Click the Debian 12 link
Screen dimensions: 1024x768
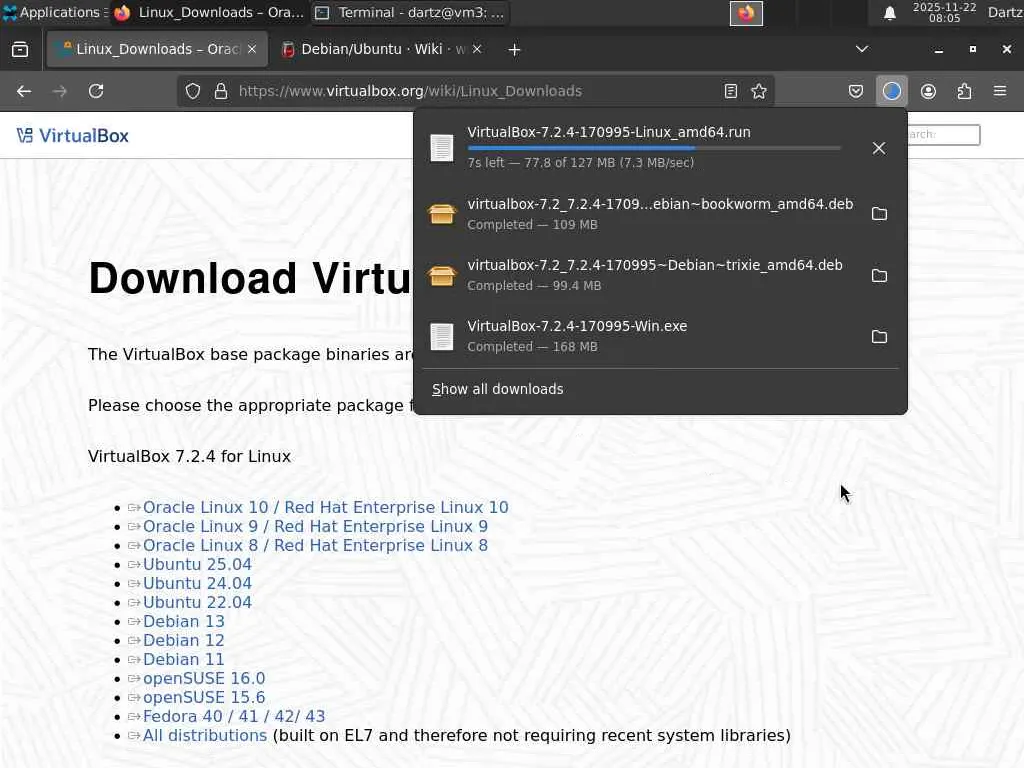pyautogui.click(x=184, y=640)
